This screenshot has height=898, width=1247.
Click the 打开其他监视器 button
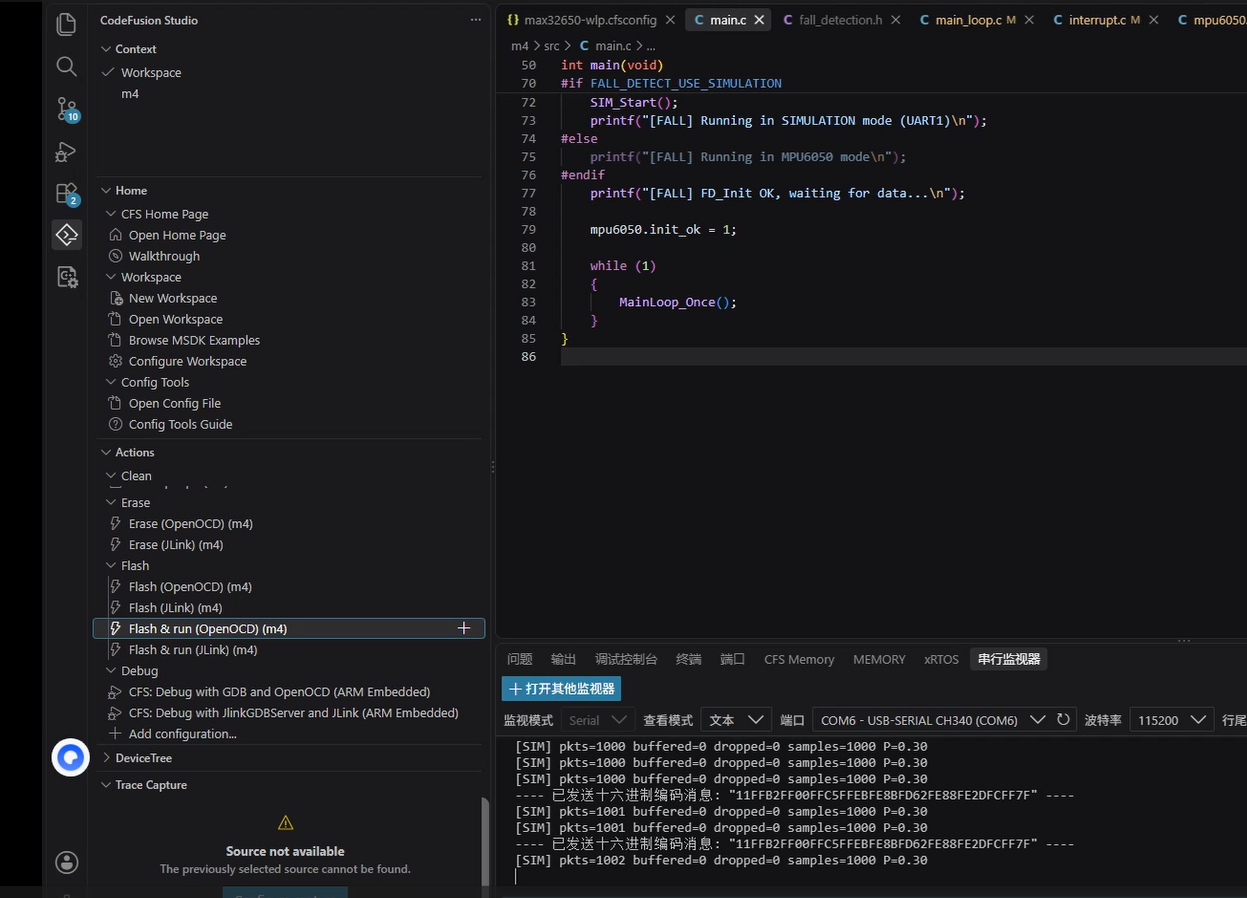[562, 688]
